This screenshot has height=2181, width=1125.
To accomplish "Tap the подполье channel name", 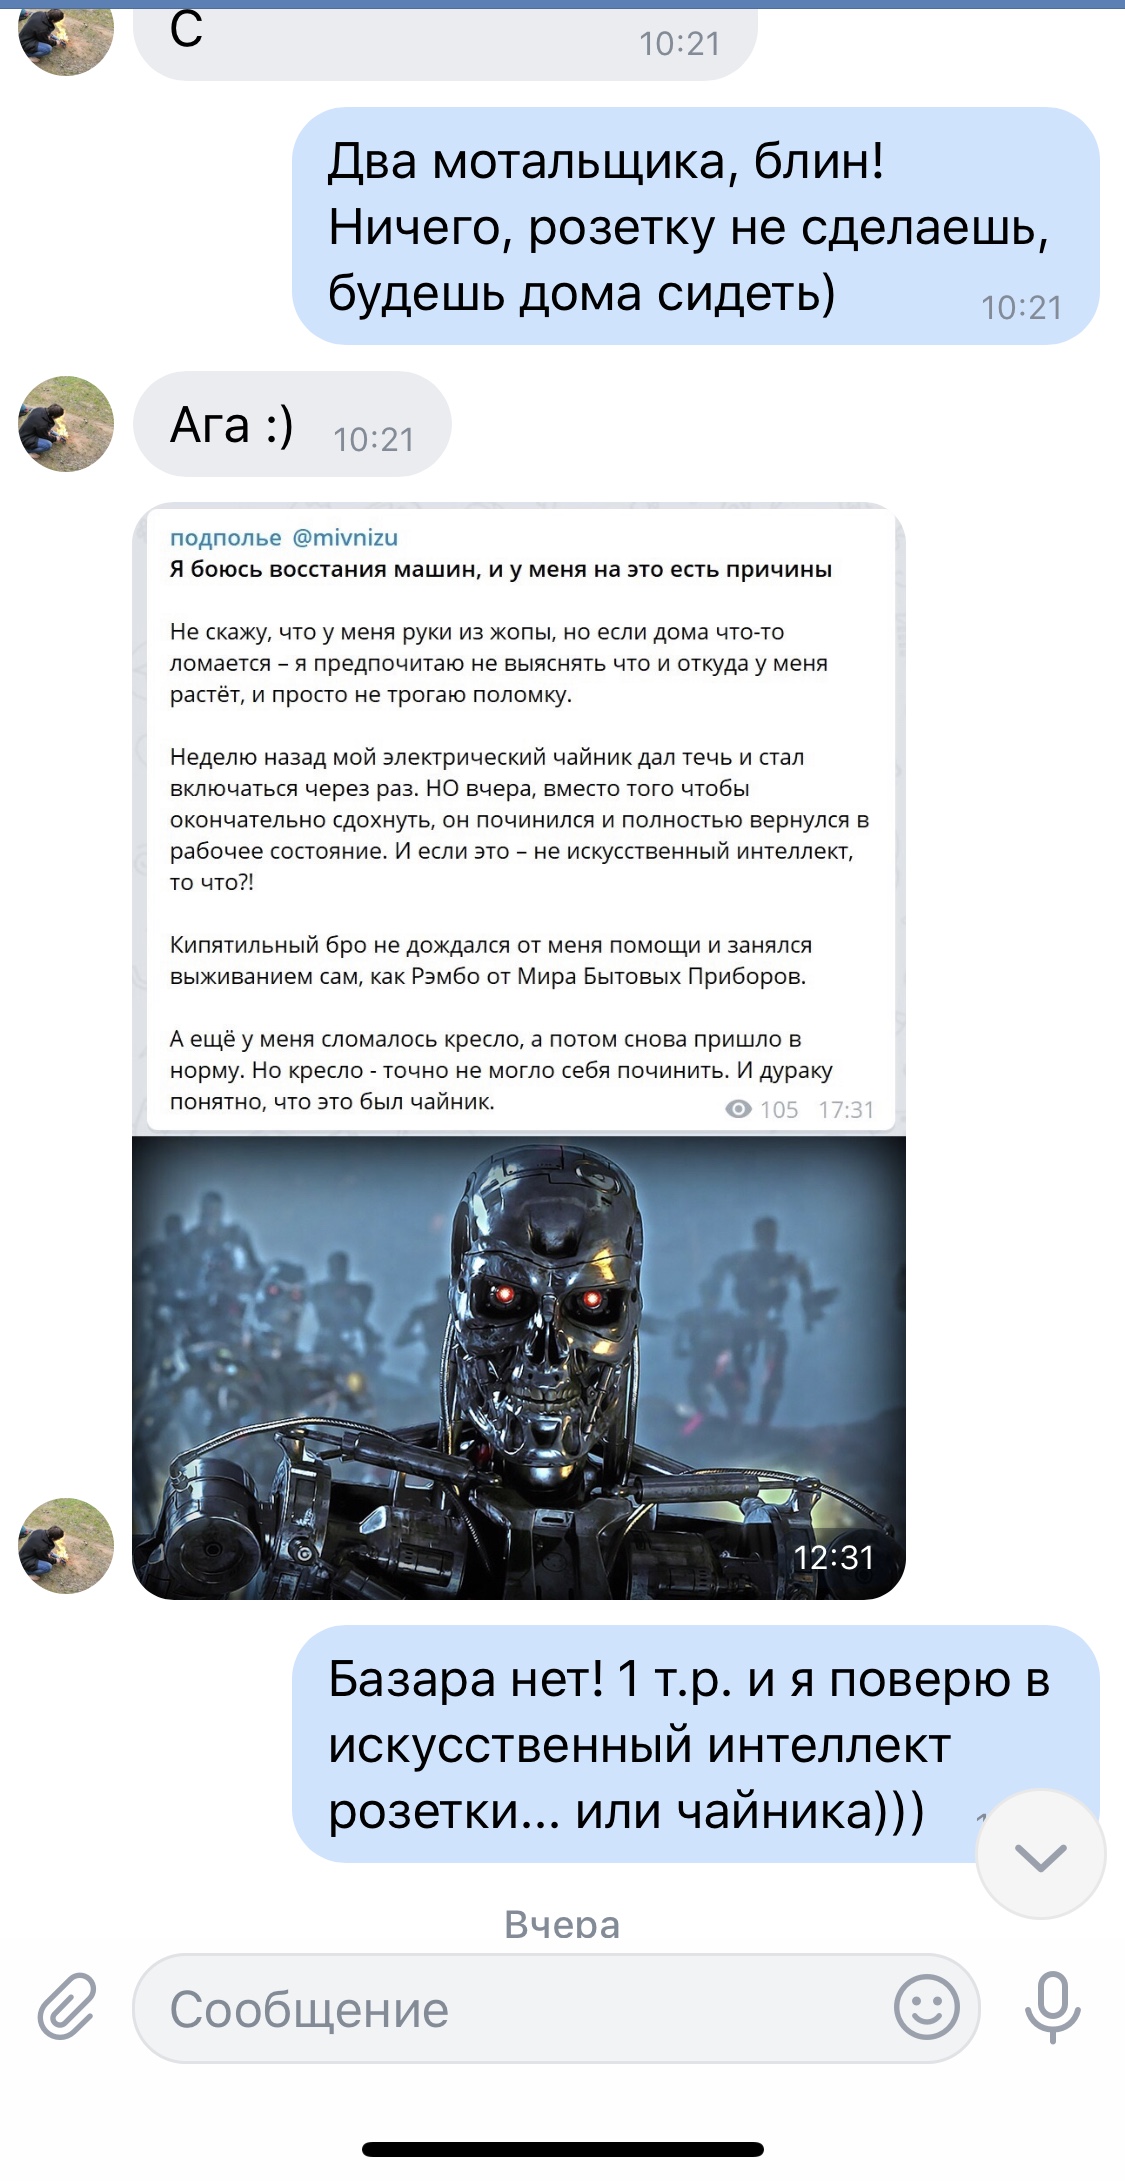I will tap(226, 538).
